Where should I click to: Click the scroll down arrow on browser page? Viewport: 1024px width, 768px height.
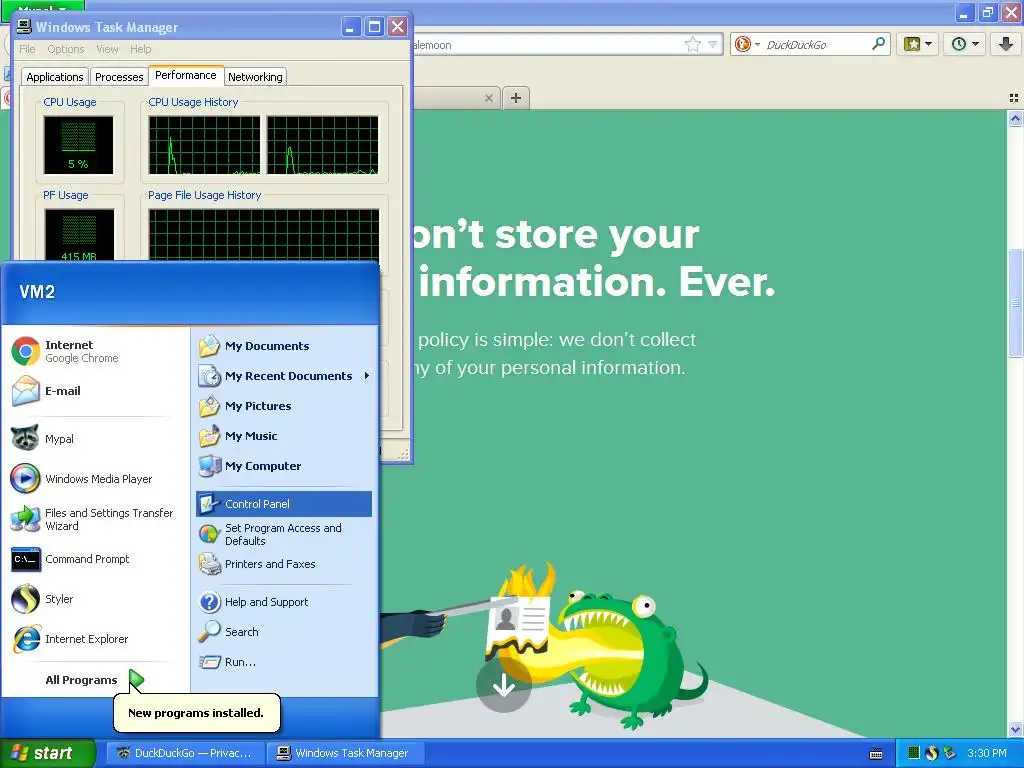(1015, 729)
